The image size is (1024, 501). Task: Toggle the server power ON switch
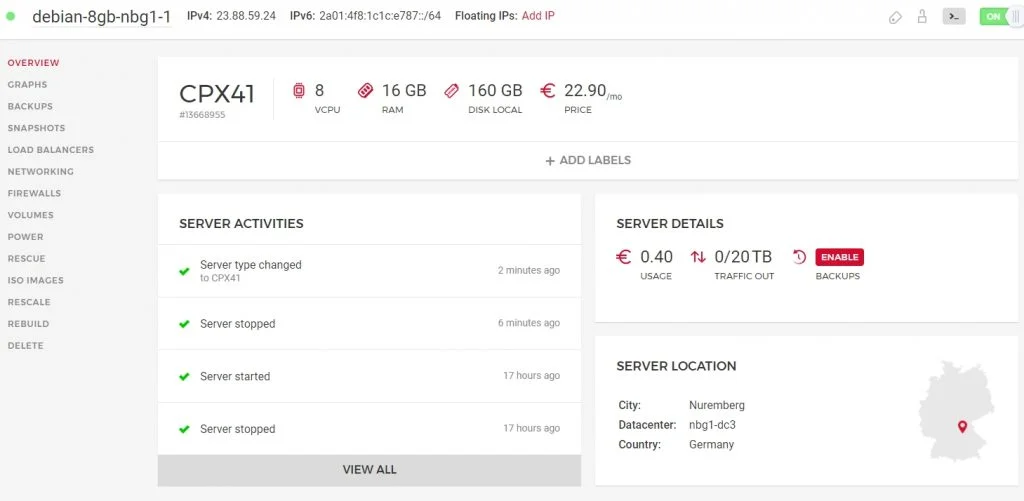(1000, 17)
